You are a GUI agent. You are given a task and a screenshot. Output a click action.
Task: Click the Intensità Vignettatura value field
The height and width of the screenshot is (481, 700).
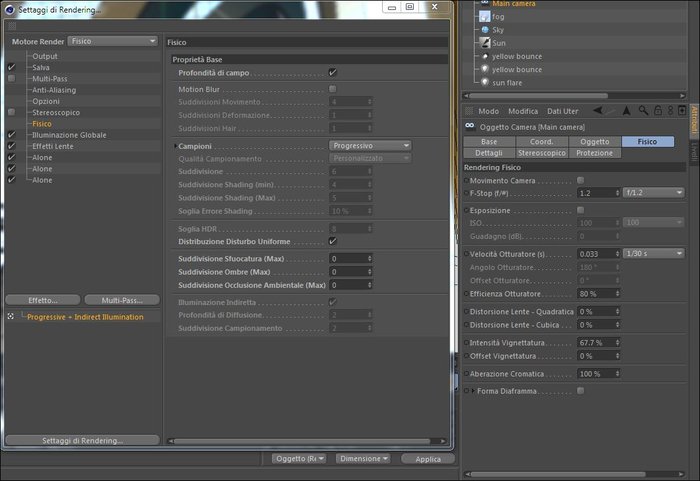tap(598, 343)
